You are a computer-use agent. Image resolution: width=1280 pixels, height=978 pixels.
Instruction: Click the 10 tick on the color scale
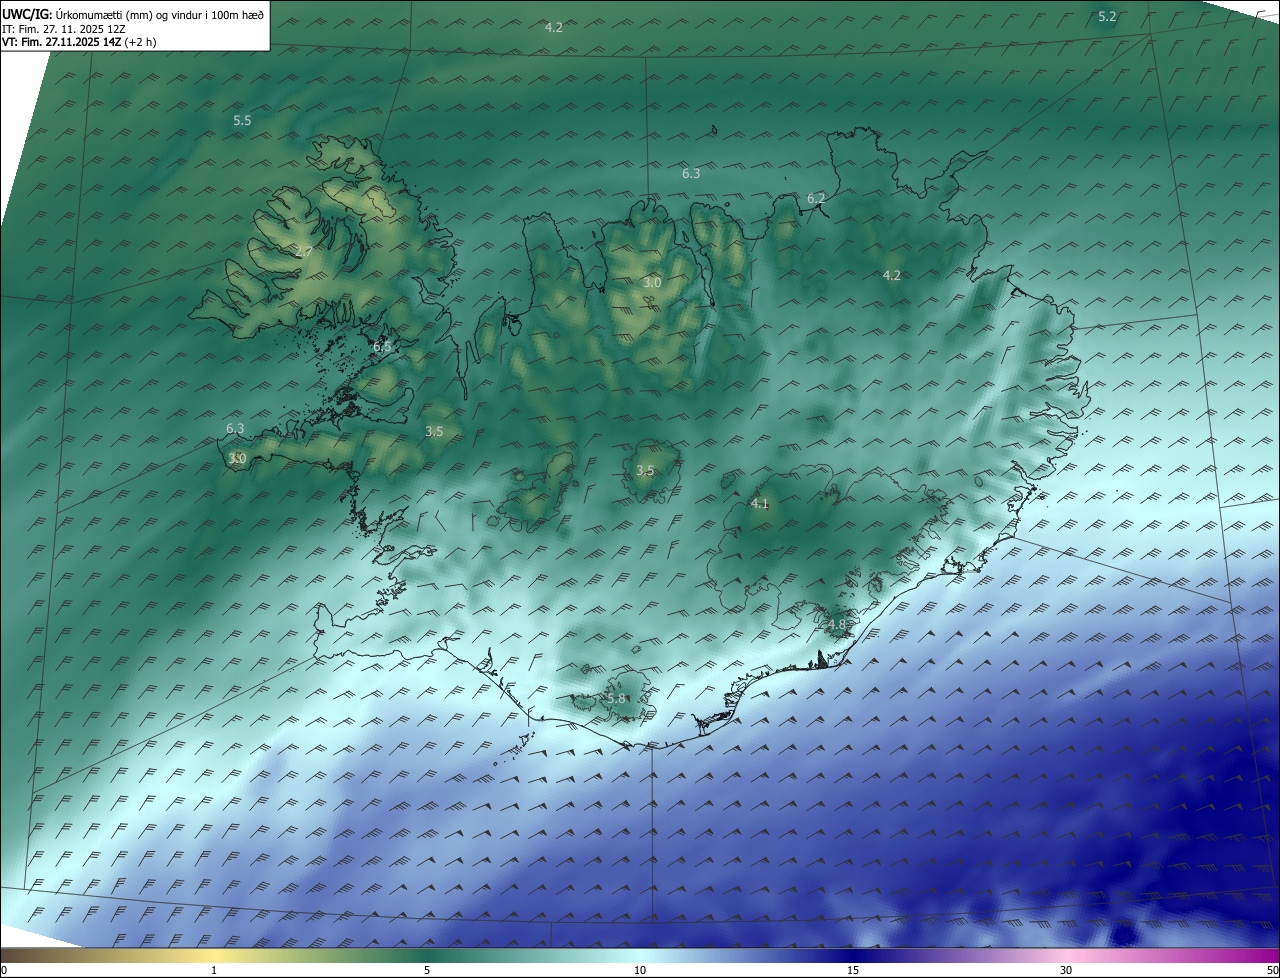click(640, 970)
